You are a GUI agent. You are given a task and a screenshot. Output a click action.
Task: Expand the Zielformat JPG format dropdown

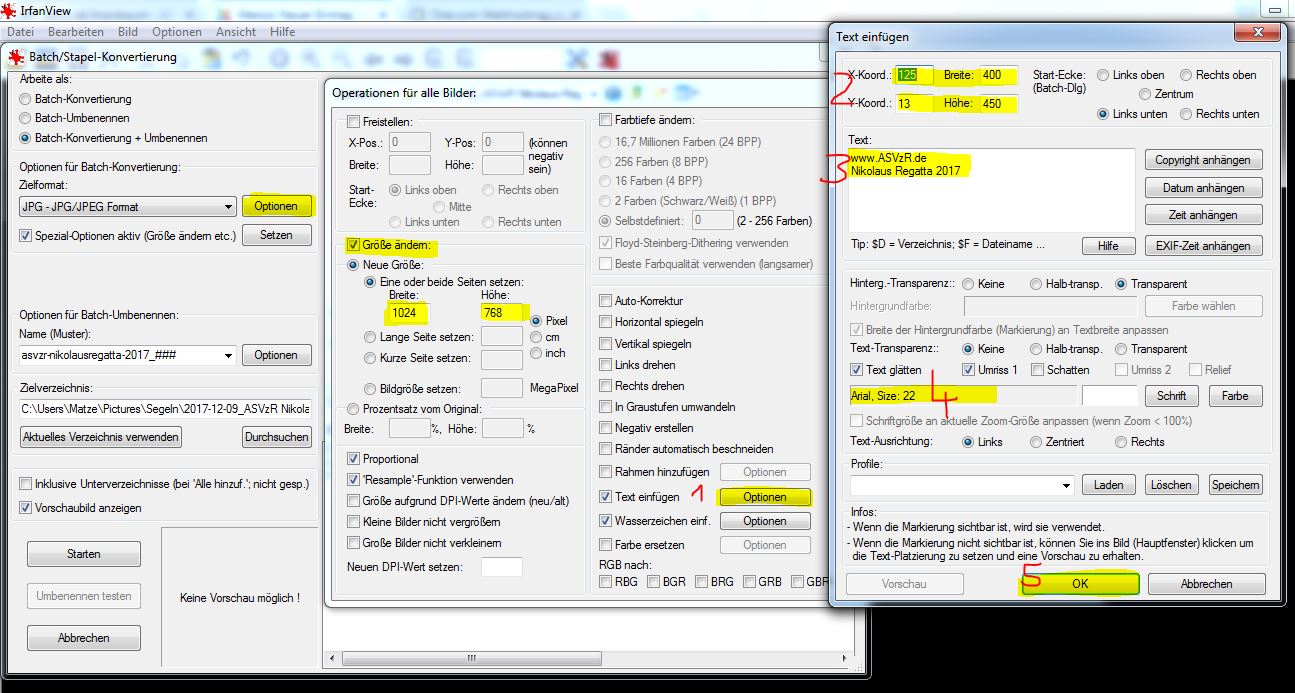click(x=227, y=207)
